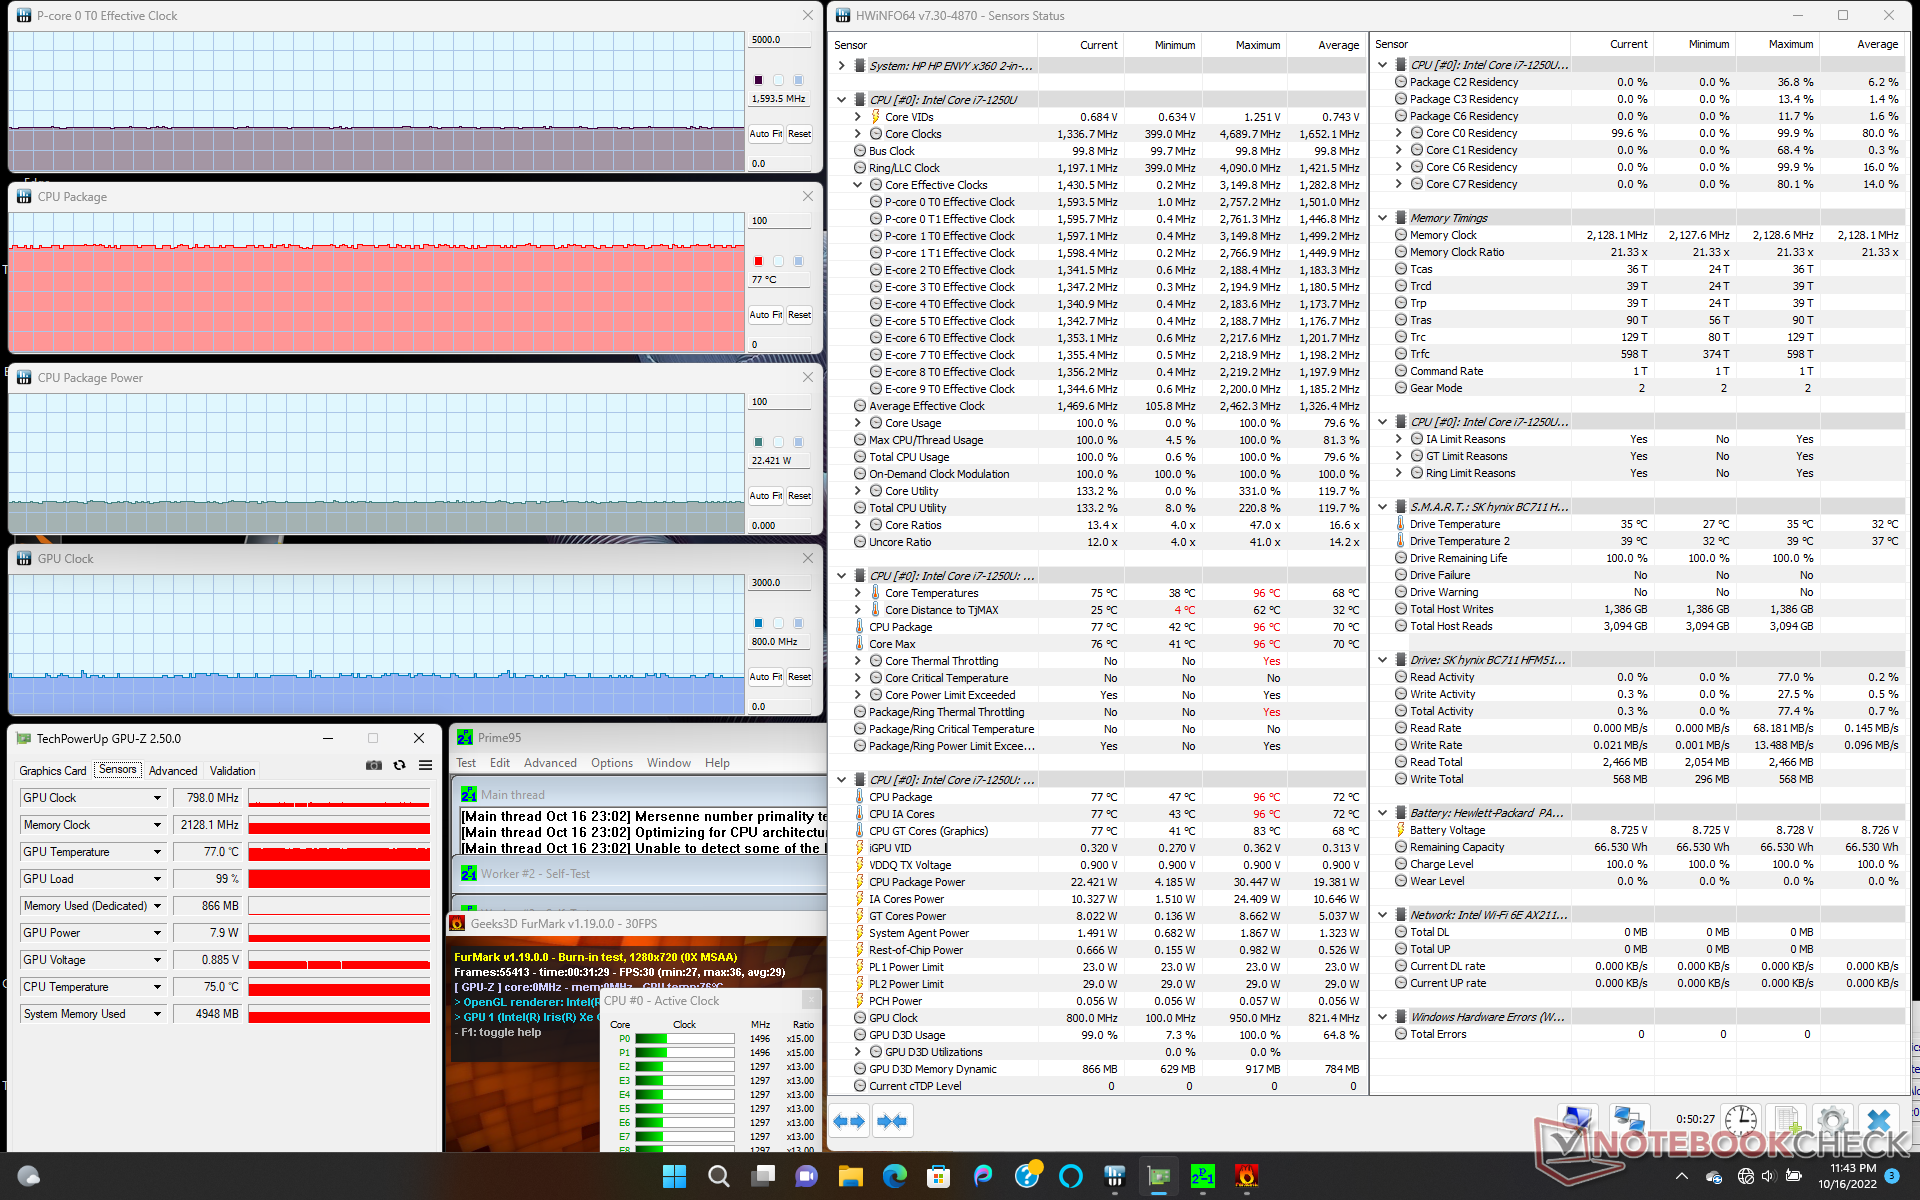Click HWiNFO expand columns arrows button
The height and width of the screenshot is (1200, 1920).
(849, 1121)
